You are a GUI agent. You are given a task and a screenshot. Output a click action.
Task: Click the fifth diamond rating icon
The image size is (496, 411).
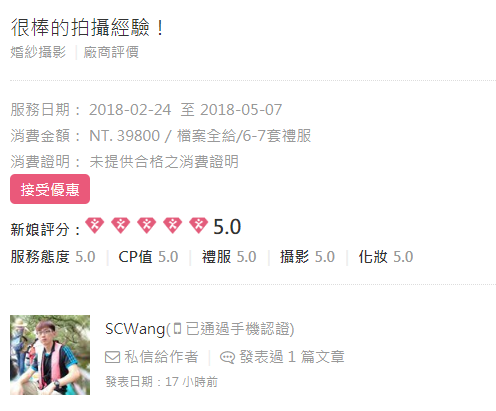pyautogui.click(x=199, y=225)
